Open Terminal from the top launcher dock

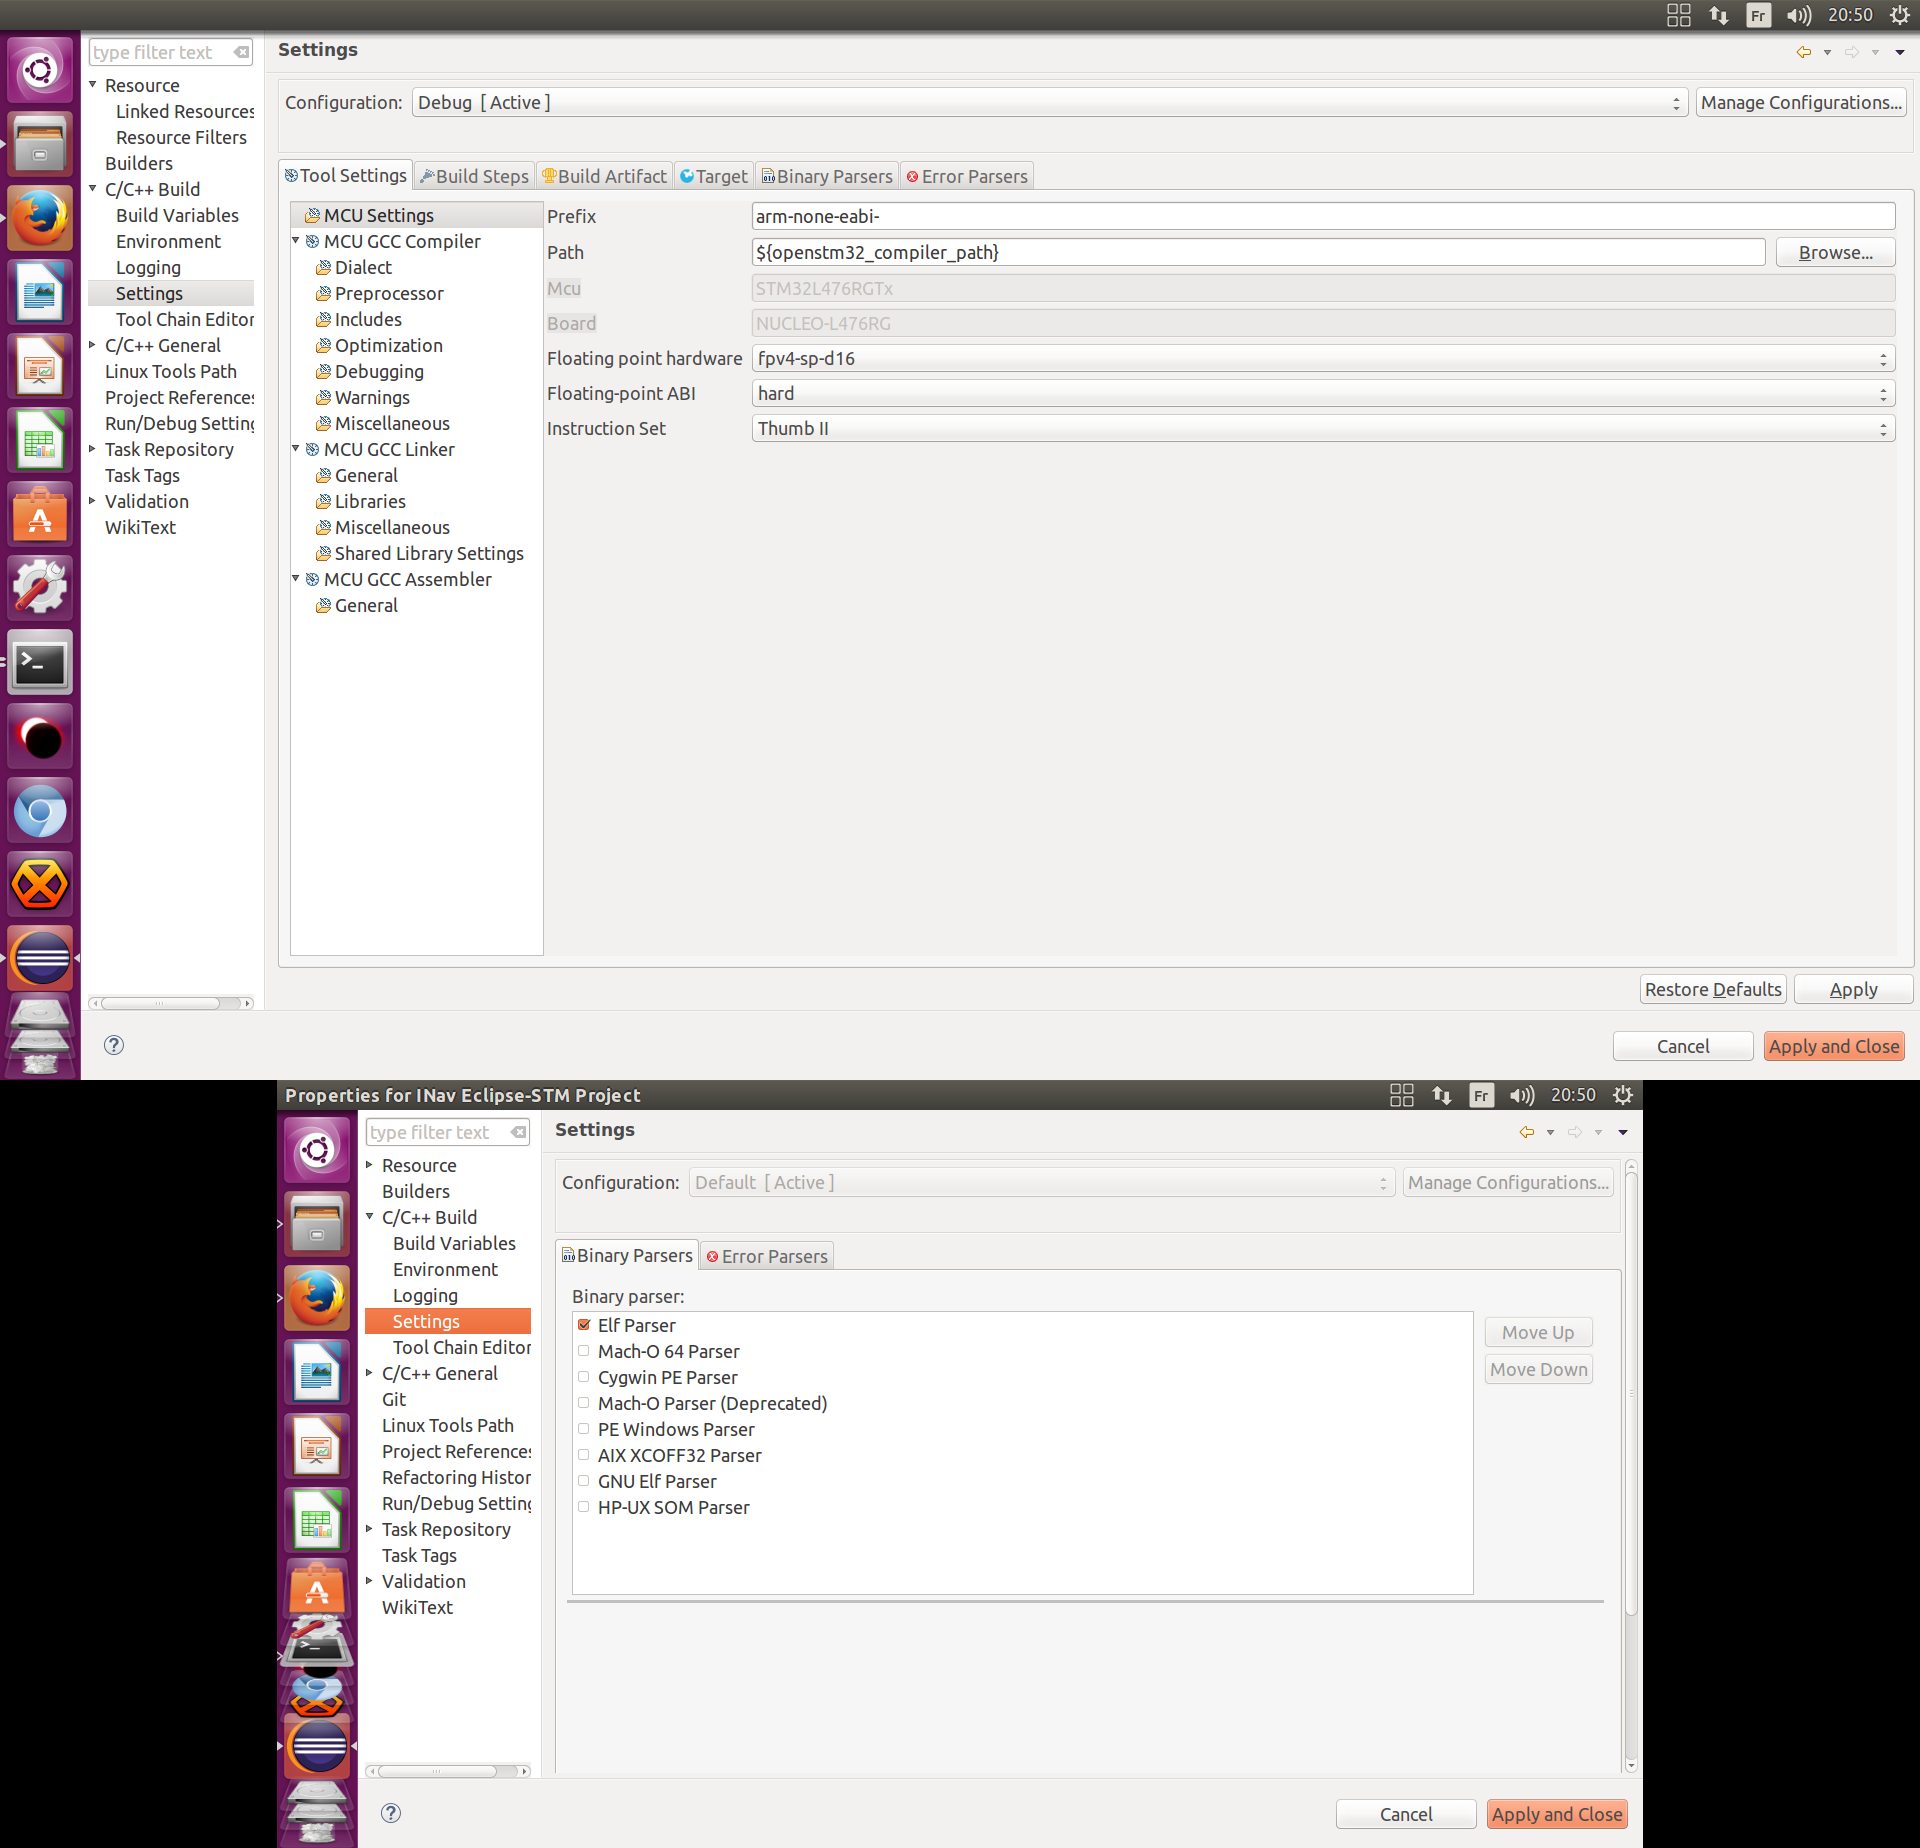click(40, 663)
